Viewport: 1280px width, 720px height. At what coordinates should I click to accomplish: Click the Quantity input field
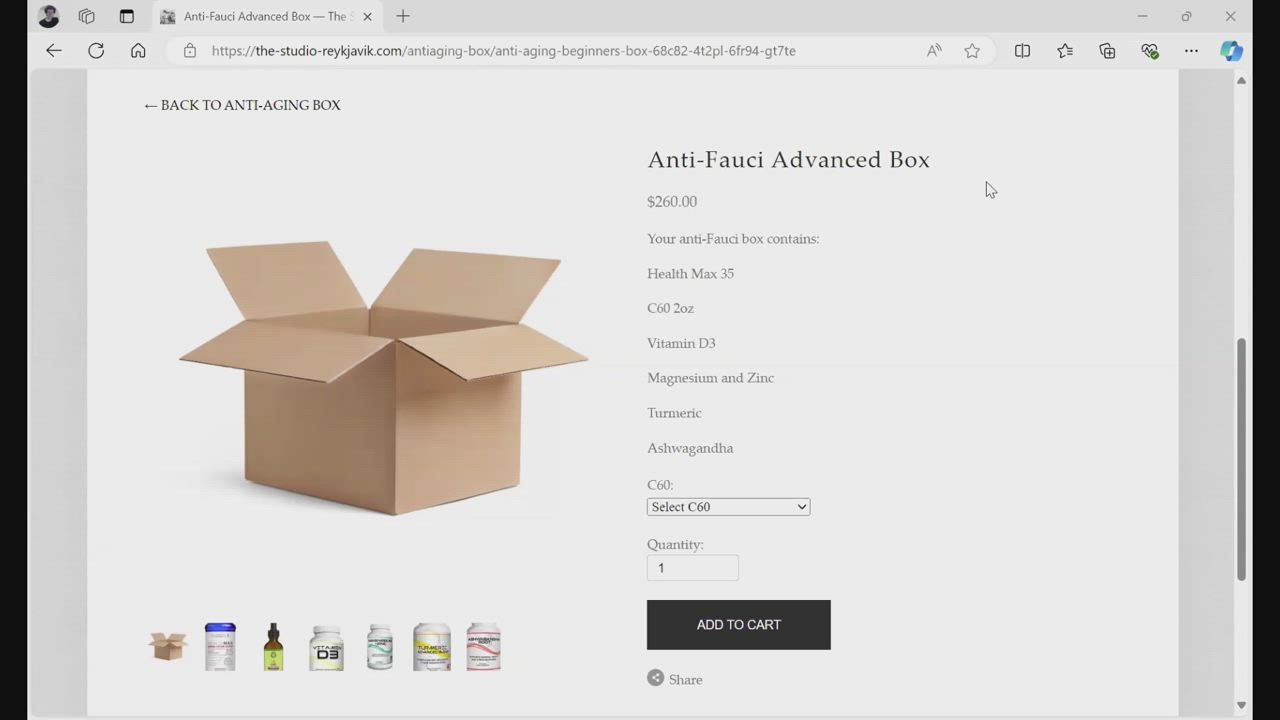coord(692,568)
